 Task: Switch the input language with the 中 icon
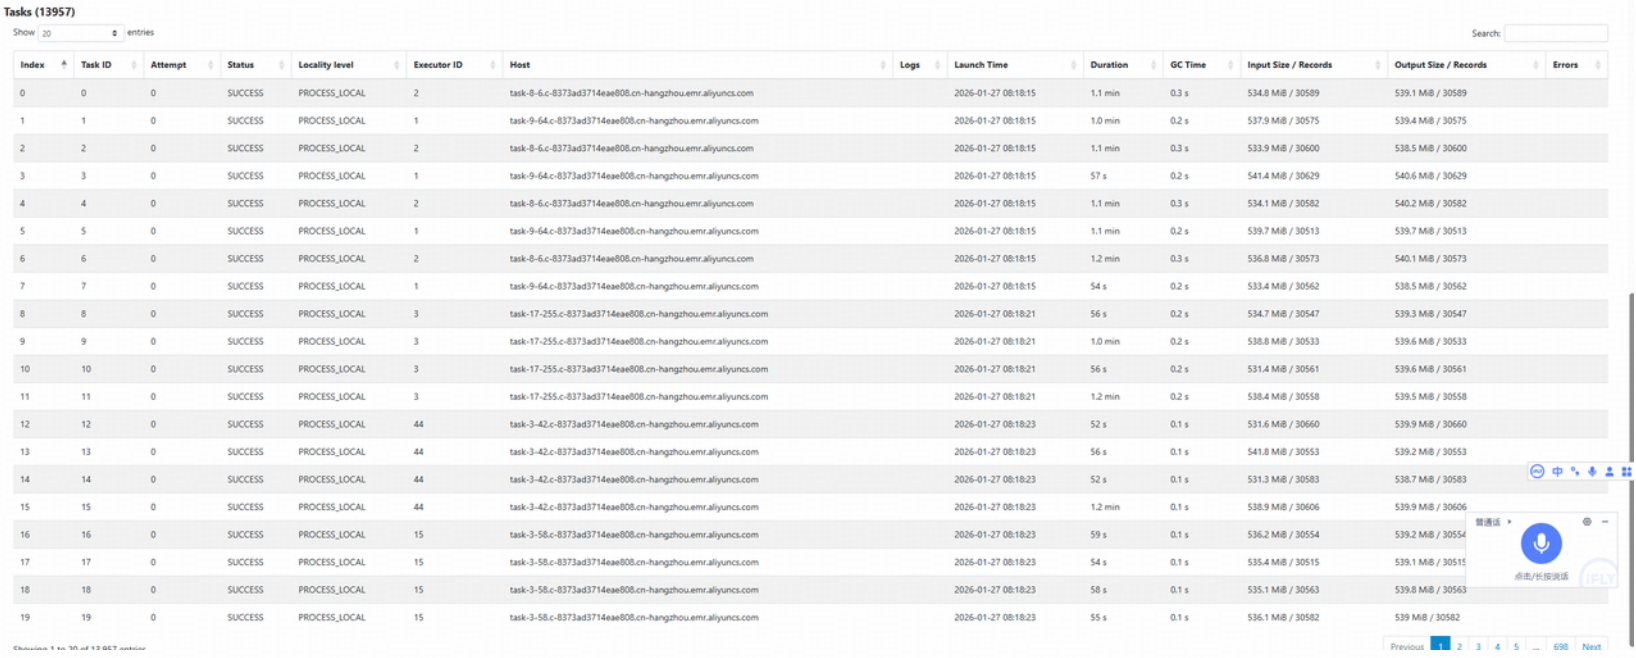click(x=1557, y=471)
